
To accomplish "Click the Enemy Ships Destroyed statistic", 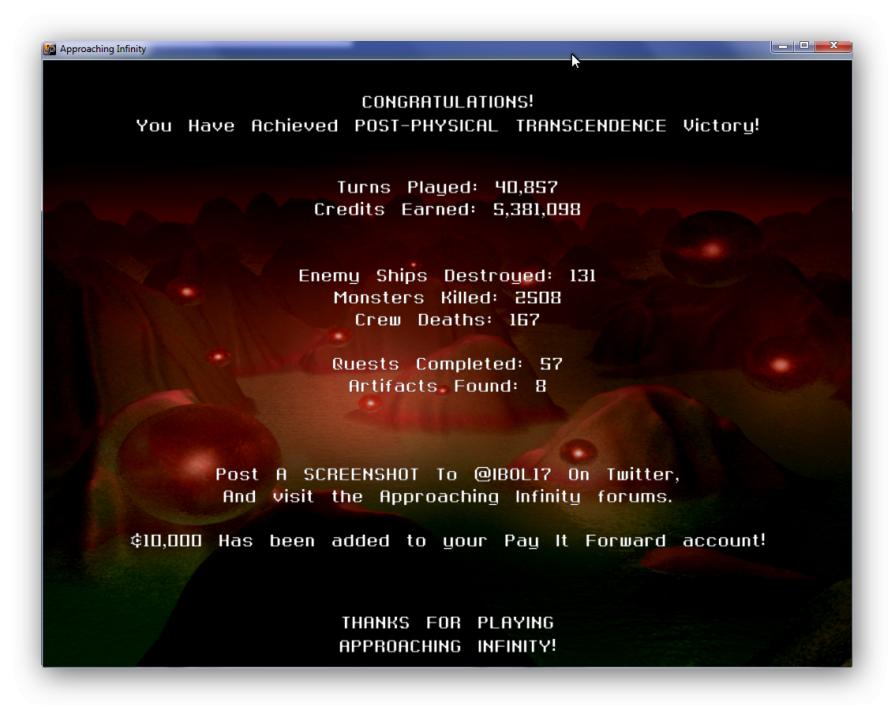I will click(447, 275).
